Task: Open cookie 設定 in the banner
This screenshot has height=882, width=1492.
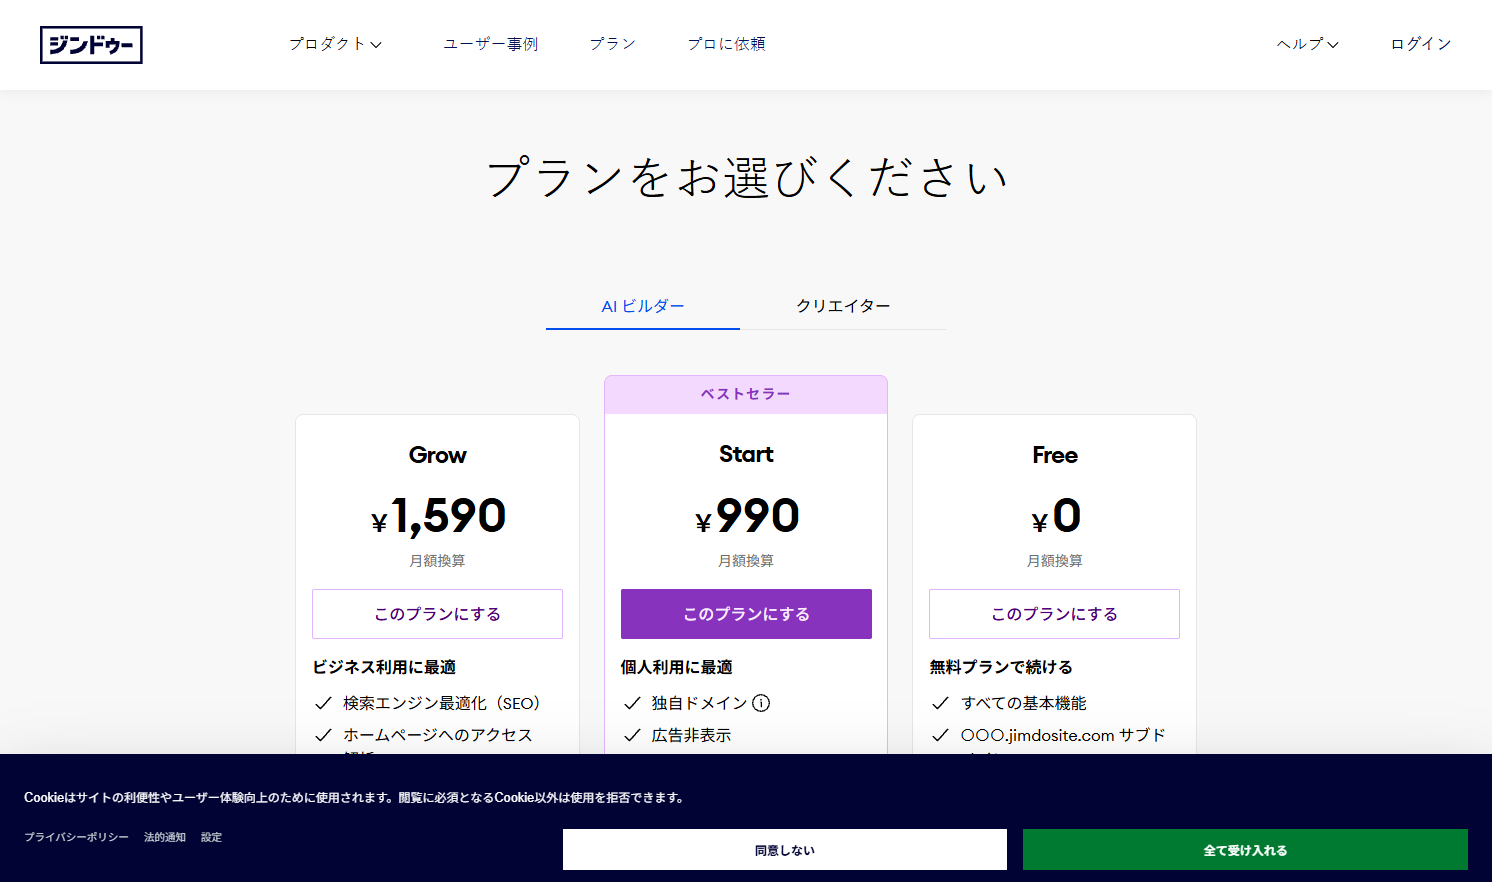Action: click(211, 837)
